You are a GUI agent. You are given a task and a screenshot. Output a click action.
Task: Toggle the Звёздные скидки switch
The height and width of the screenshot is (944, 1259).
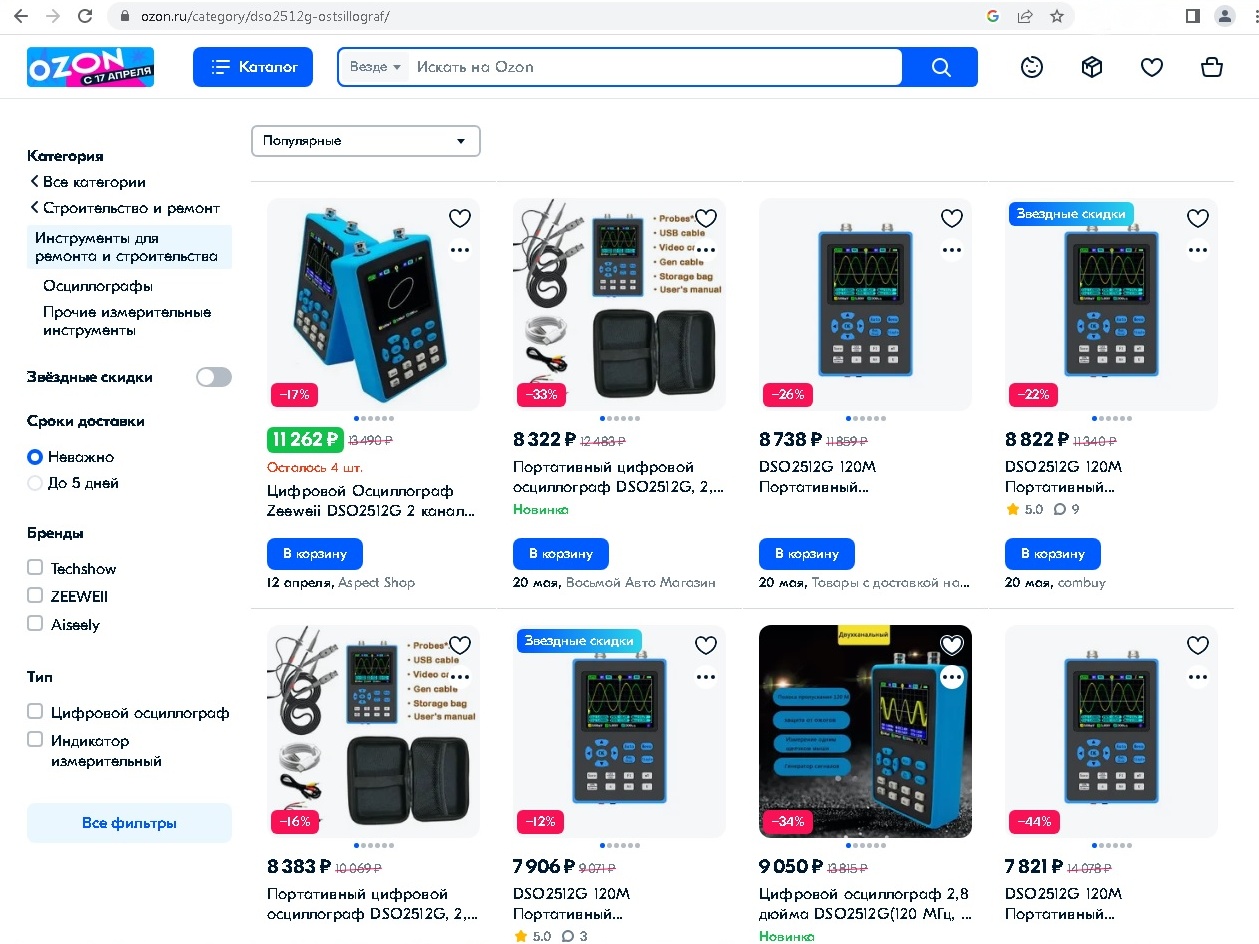pos(214,377)
